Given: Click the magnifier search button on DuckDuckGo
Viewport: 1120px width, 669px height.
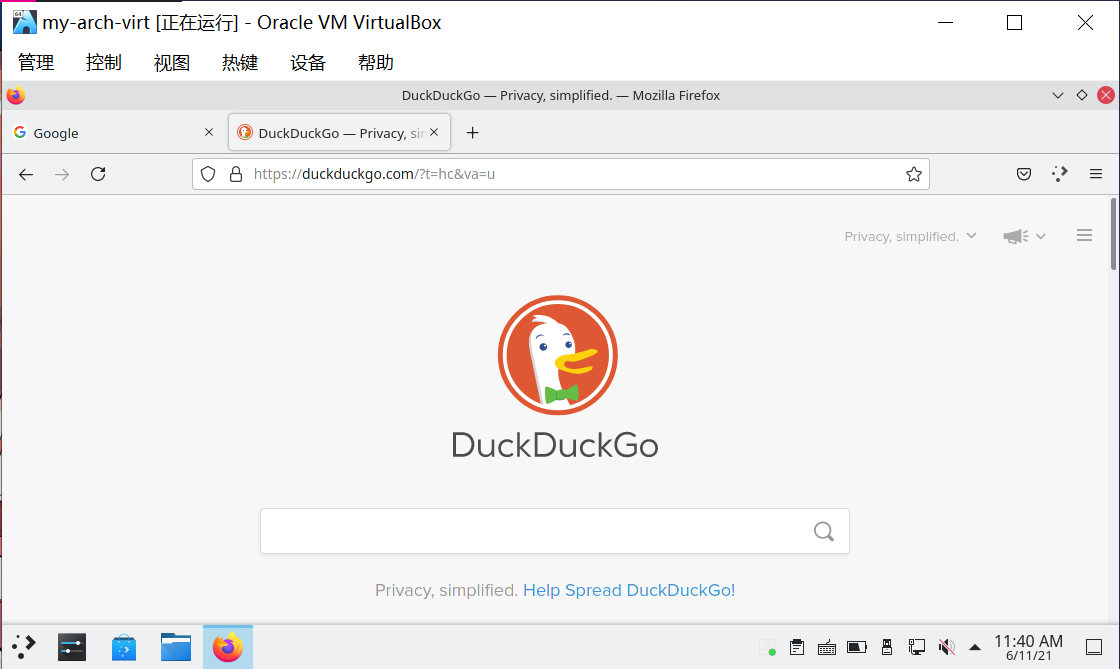Looking at the screenshot, I should [823, 531].
